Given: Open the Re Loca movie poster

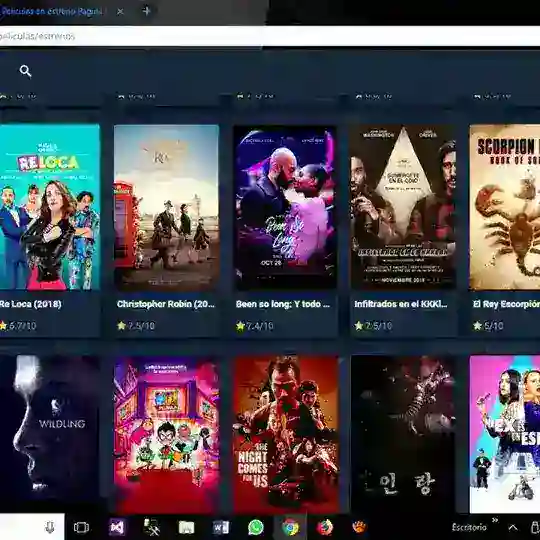Looking at the screenshot, I should [50, 207].
